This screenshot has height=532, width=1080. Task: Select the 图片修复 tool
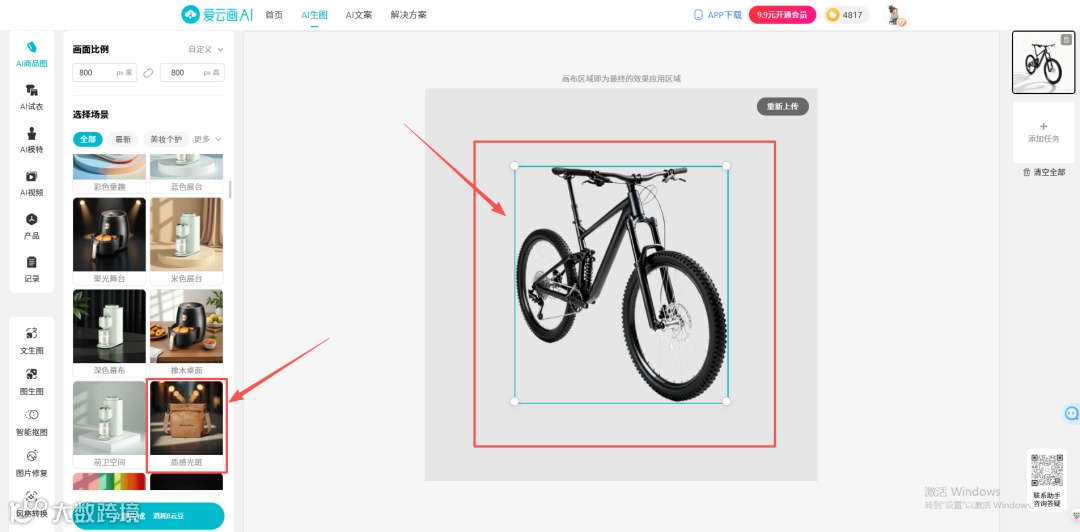click(x=32, y=463)
